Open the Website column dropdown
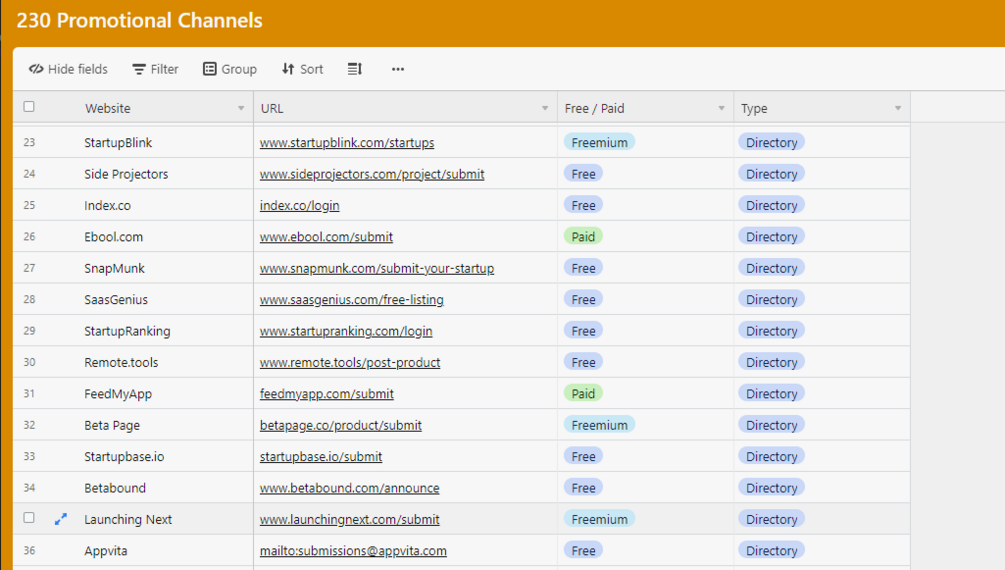 pyautogui.click(x=241, y=108)
